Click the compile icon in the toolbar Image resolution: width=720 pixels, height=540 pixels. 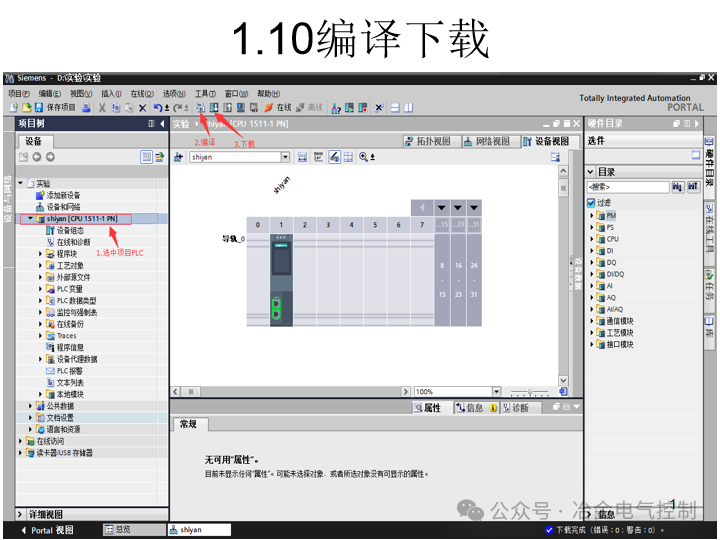201,107
